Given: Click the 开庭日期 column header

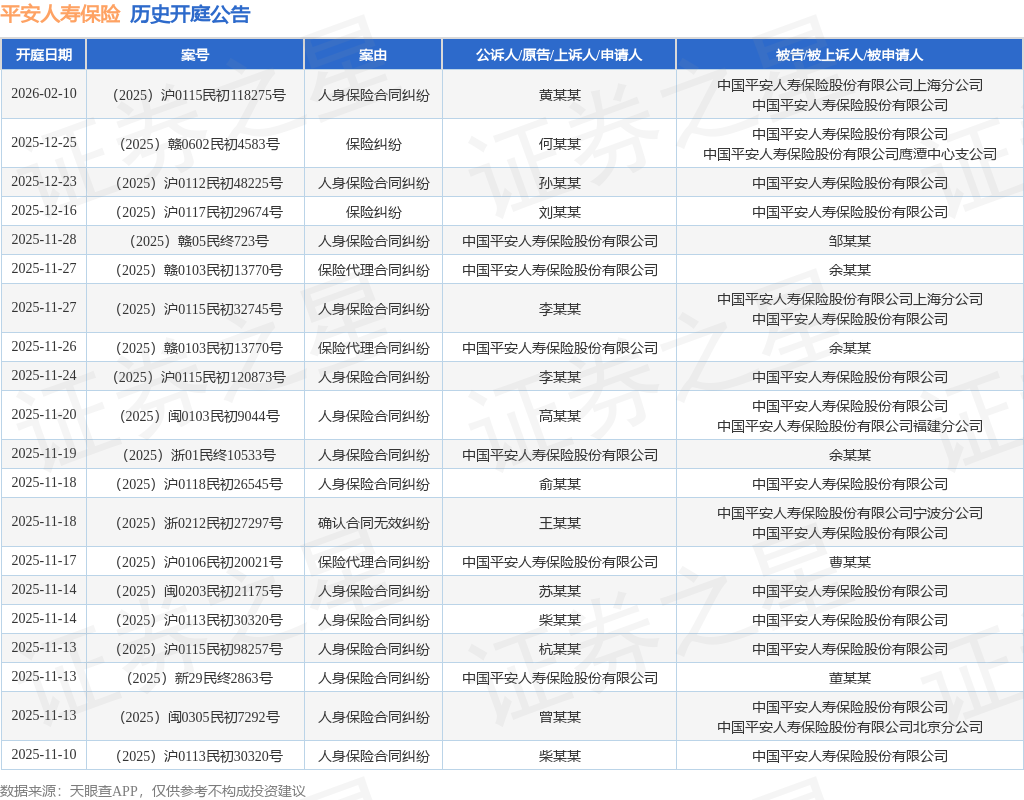Looking at the screenshot, I should pos(44,55).
